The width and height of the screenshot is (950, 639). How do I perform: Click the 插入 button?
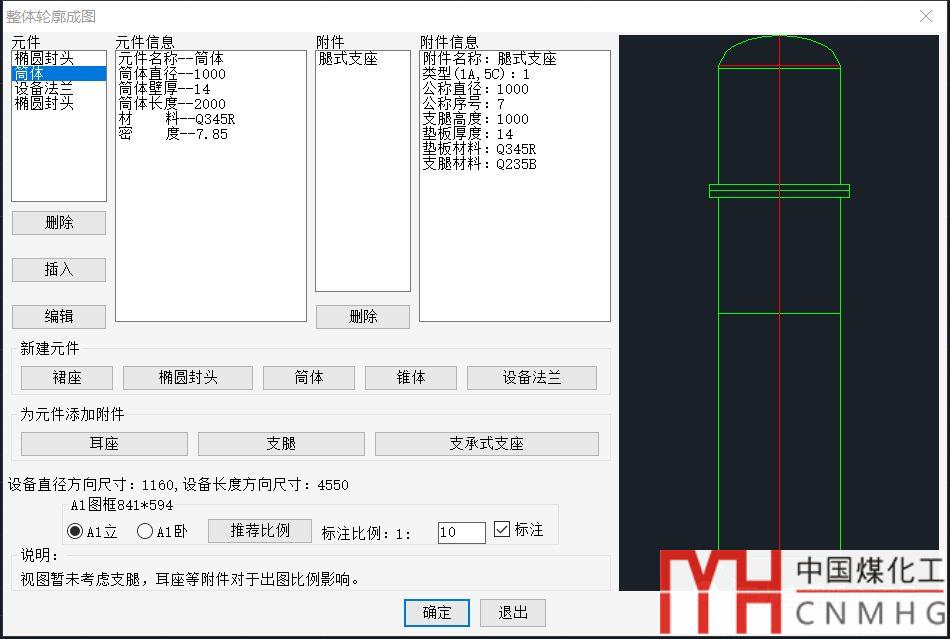[59, 270]
